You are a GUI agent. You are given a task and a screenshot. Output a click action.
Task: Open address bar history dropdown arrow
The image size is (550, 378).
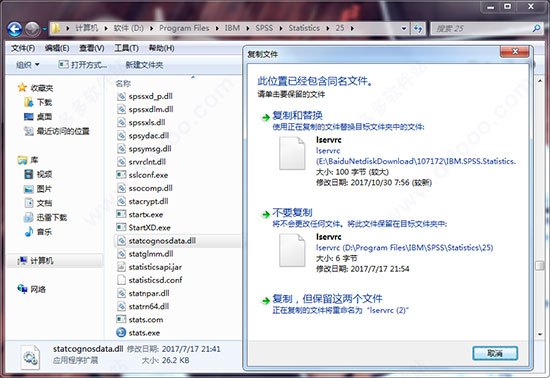coord(404,28)
